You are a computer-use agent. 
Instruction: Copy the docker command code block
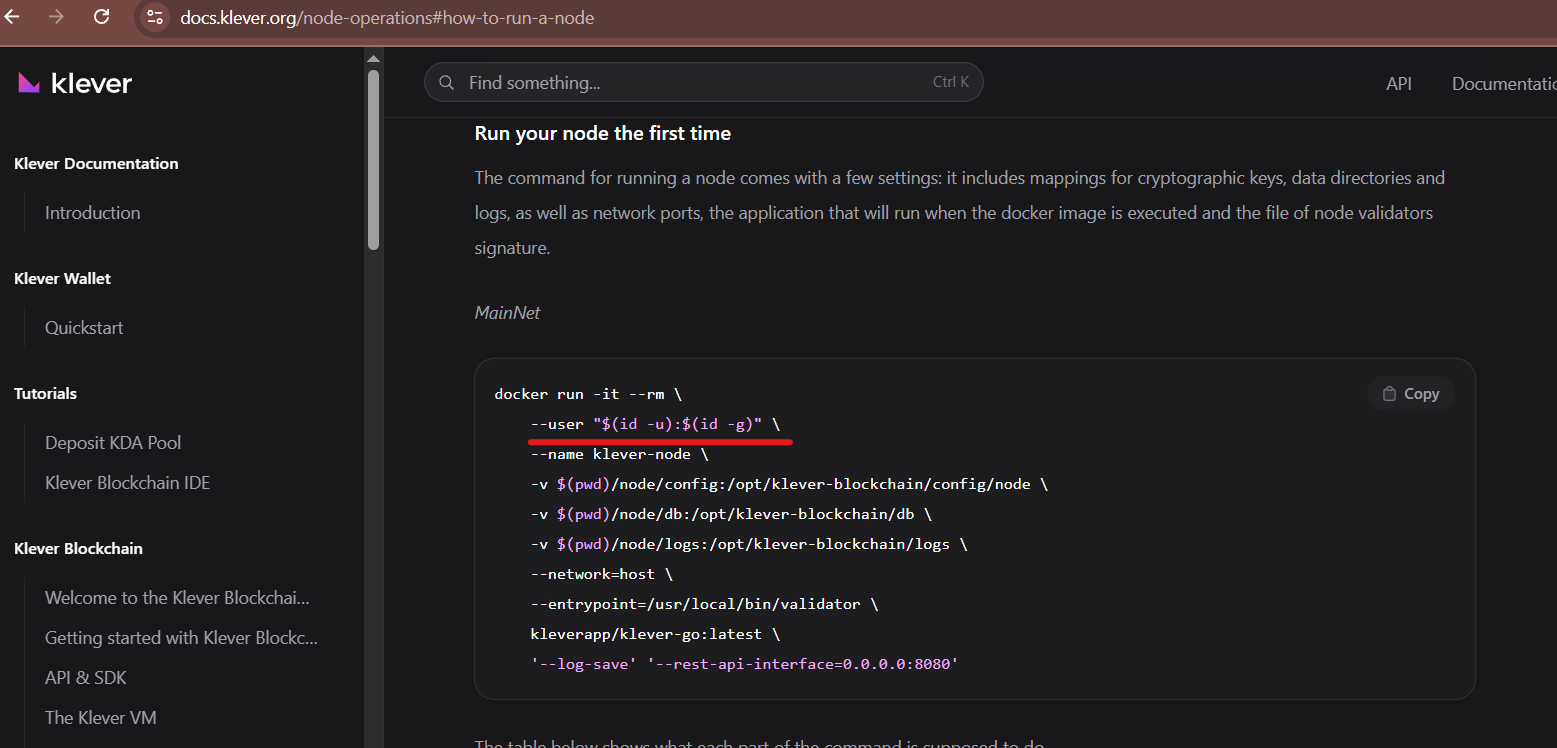pyautogui.click(x=1410, y=394)
